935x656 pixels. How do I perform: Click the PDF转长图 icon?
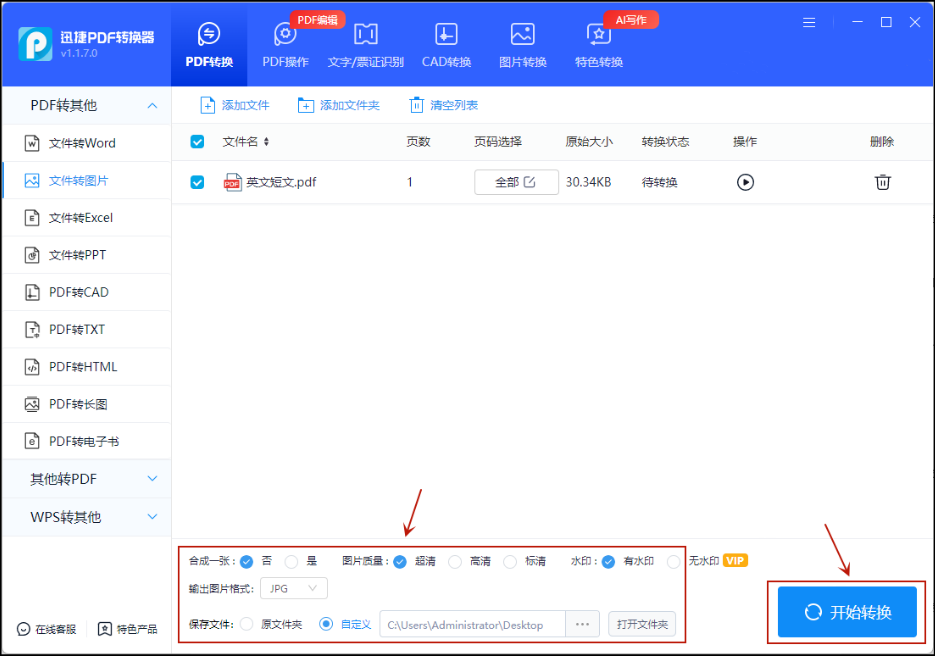[32, 404]
